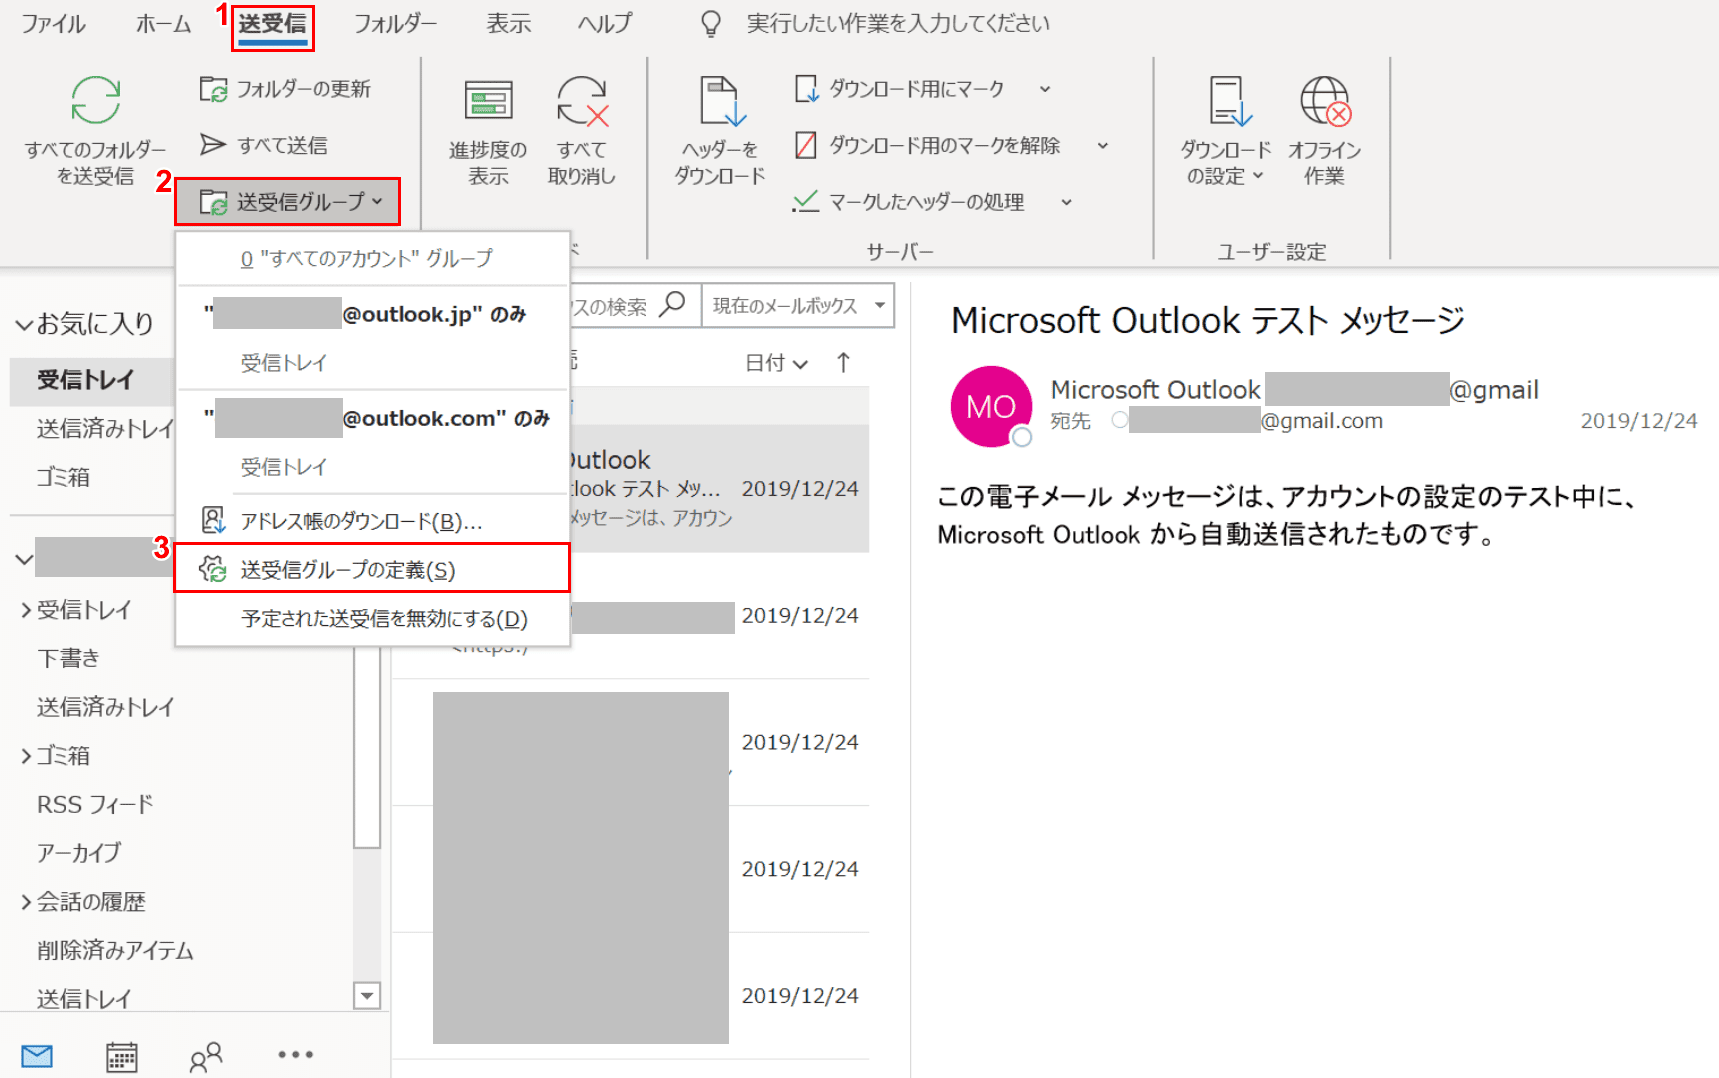
Task: Toggle Work Offline (オフライン作業) globe icon
Action: [x=1324, y=102]
